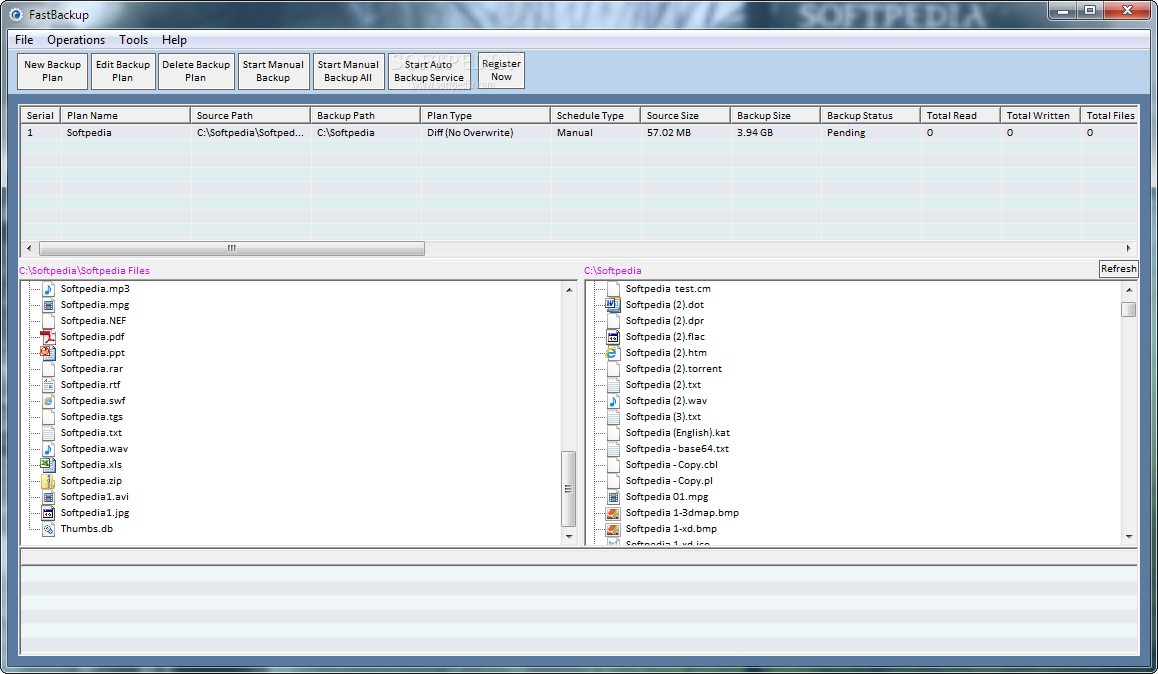Click the Softpedia1.avi video icon
The width and height of the screenshot is (1158, 674).
click(x=48, y=497)
